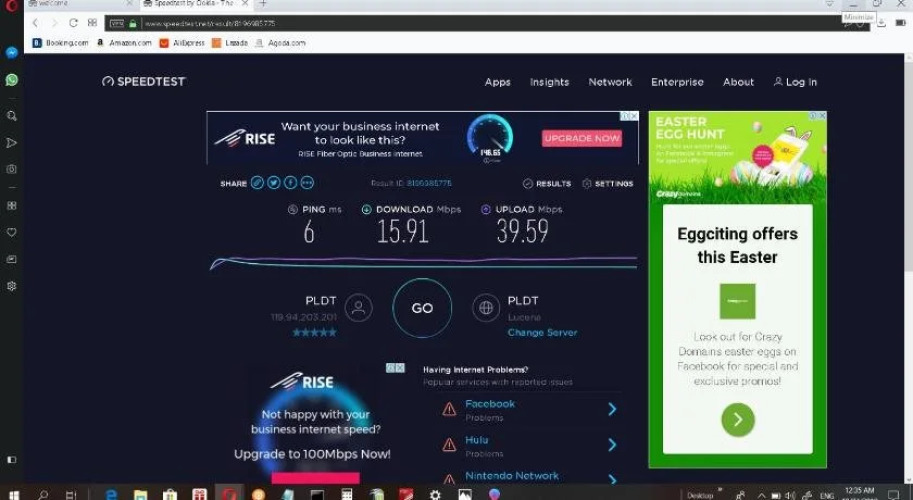Switch to the welcome tab

click(75, 4)
